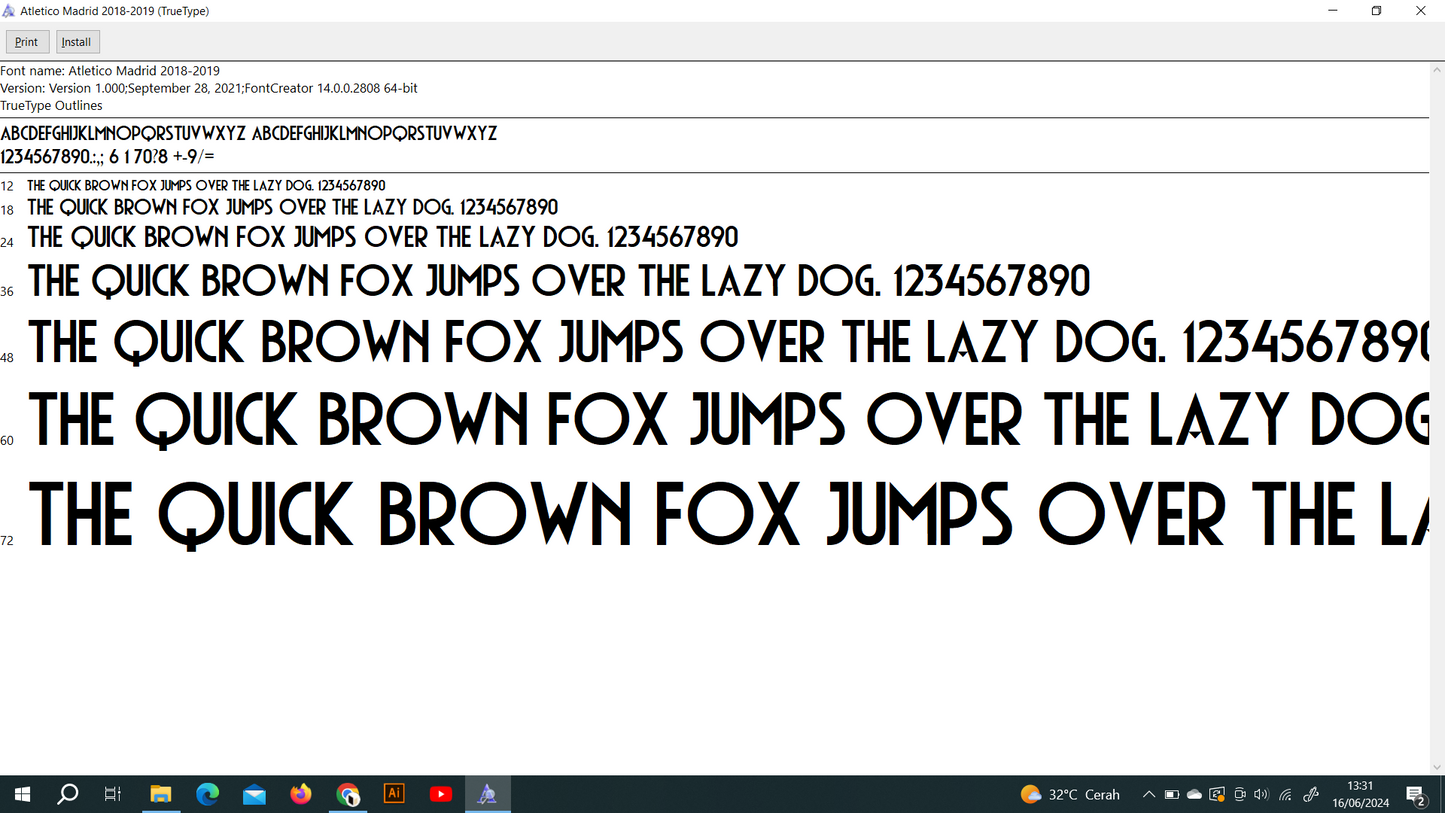Viewport: 1445px width, 813px height.
Task: Open Adobe Illustrator from taskbar
Action: click(x=394, y=794)
